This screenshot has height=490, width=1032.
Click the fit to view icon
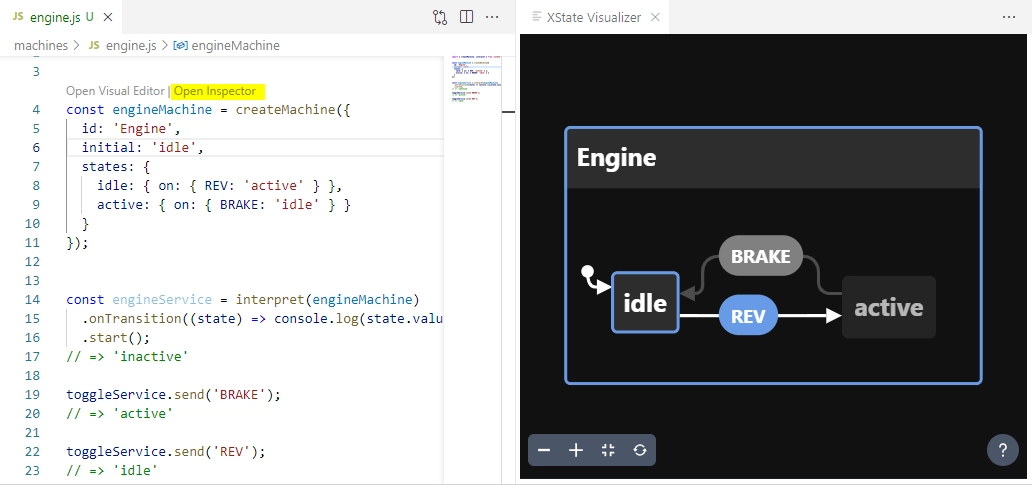coord(608,450)
